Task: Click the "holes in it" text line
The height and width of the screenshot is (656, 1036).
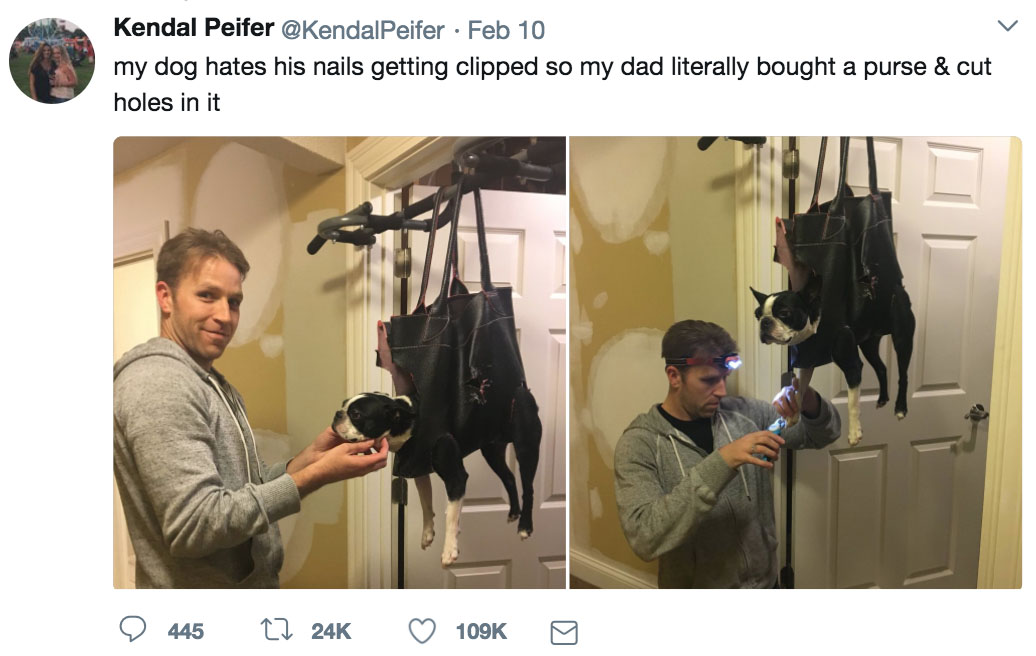Action: pyautogui.click(x=166, y=102)
